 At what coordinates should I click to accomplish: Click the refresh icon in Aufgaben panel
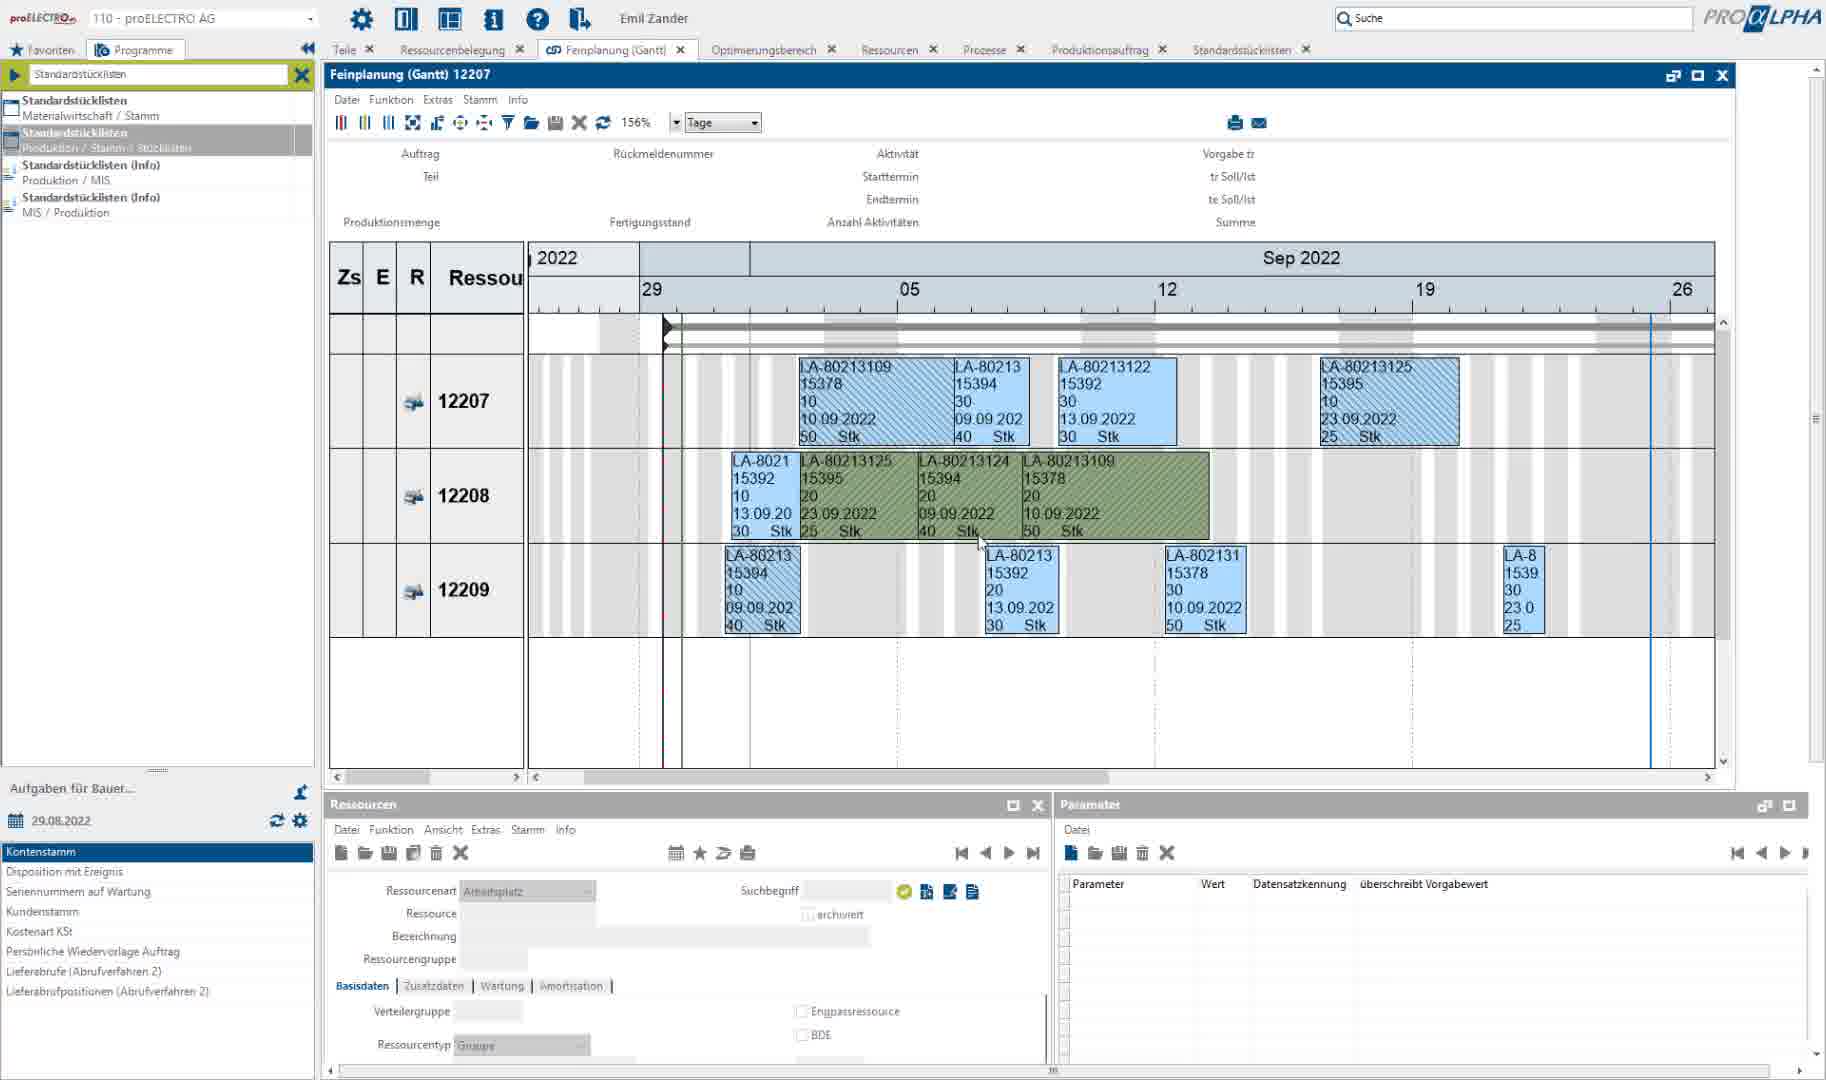click(277, 820)
